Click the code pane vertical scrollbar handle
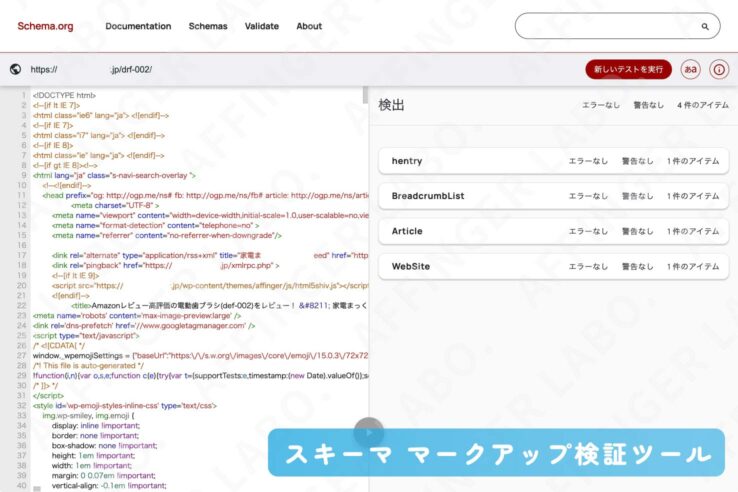 click(365, 95)
